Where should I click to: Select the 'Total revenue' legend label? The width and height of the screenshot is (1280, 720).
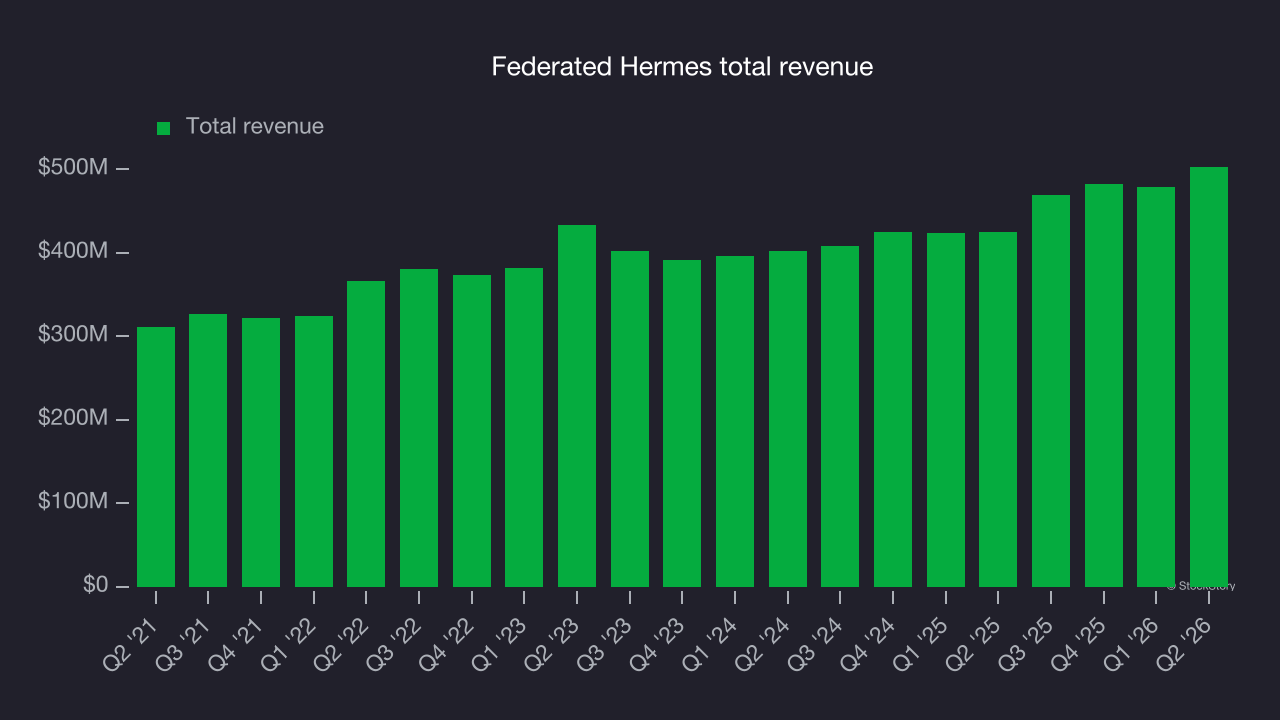pyautogui.click(x=255, y=127)
